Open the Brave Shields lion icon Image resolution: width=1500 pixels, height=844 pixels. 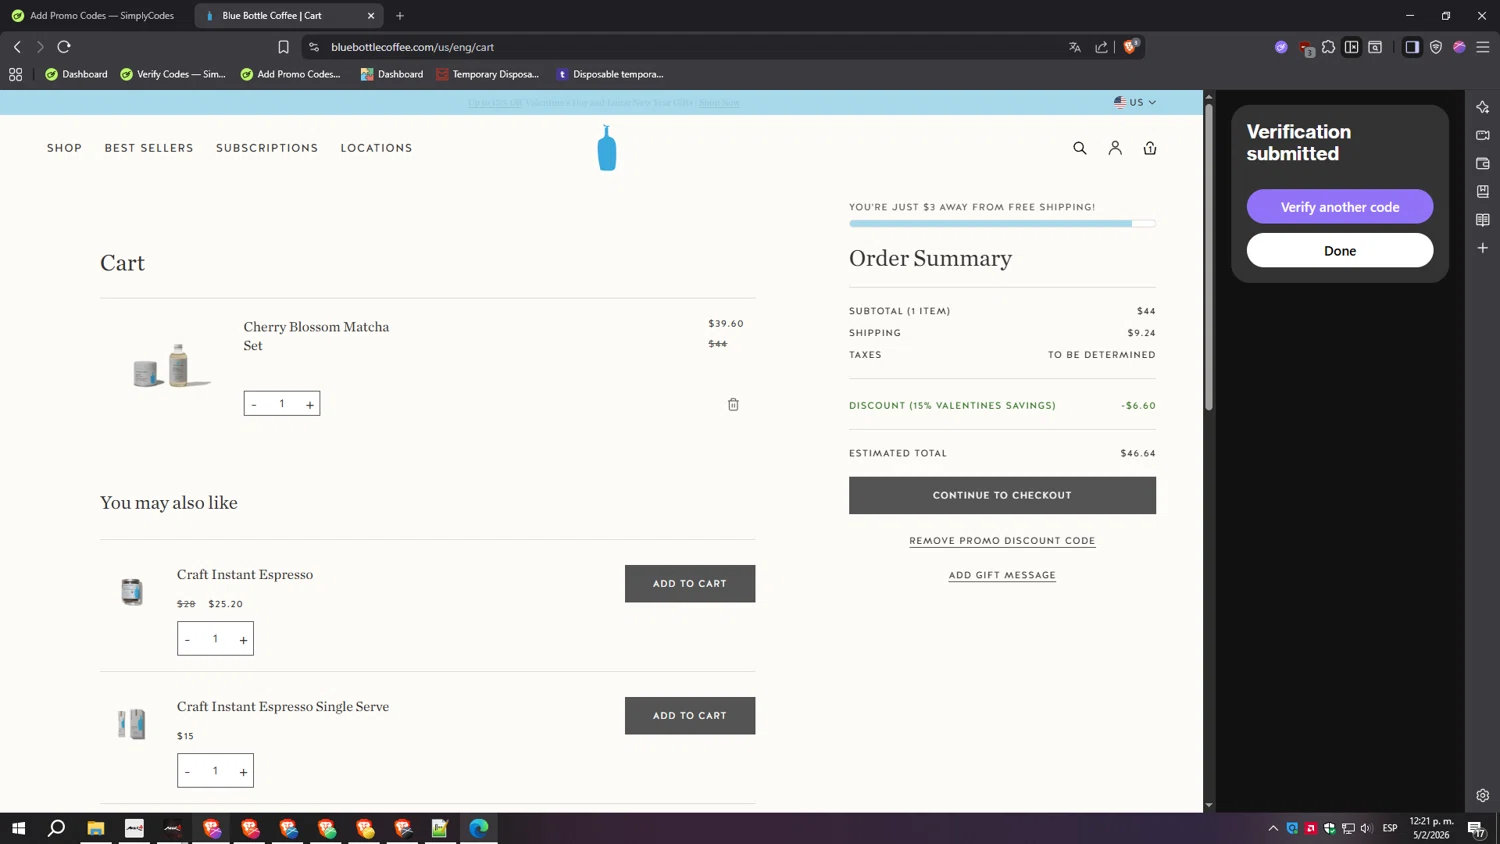[x=1130, y=47]
